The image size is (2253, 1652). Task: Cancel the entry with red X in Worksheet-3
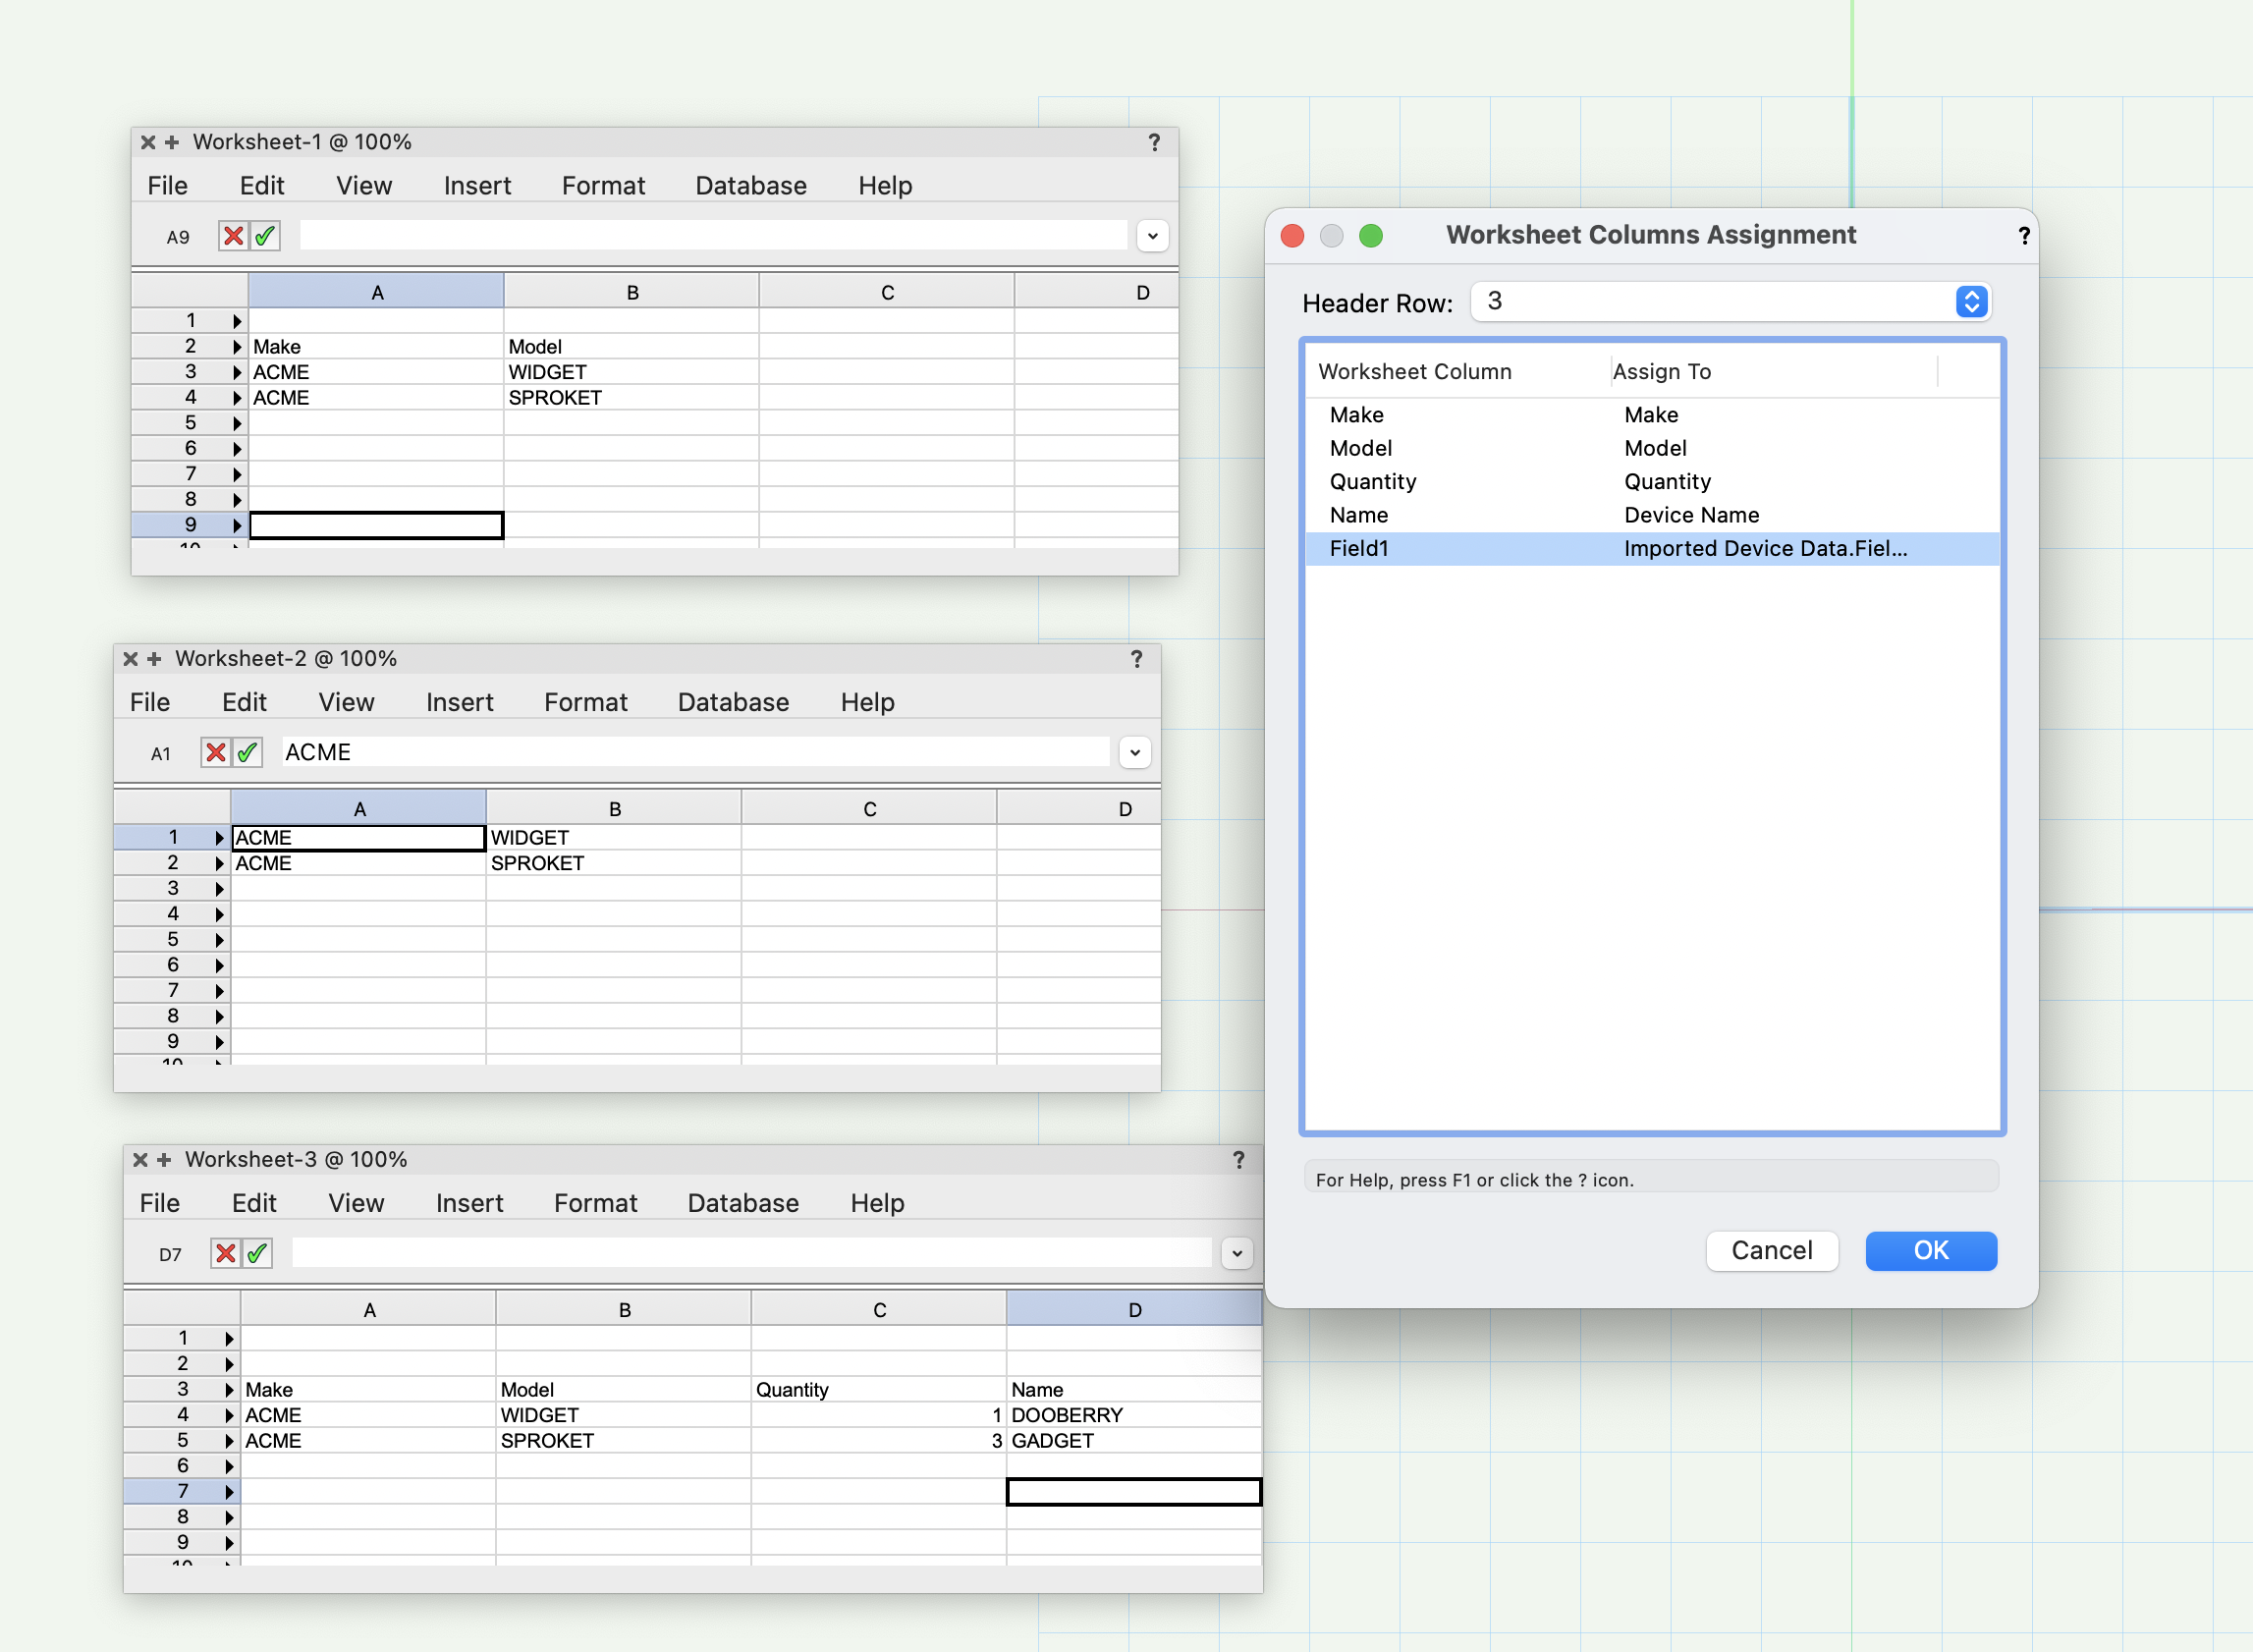coord(224,1253)
